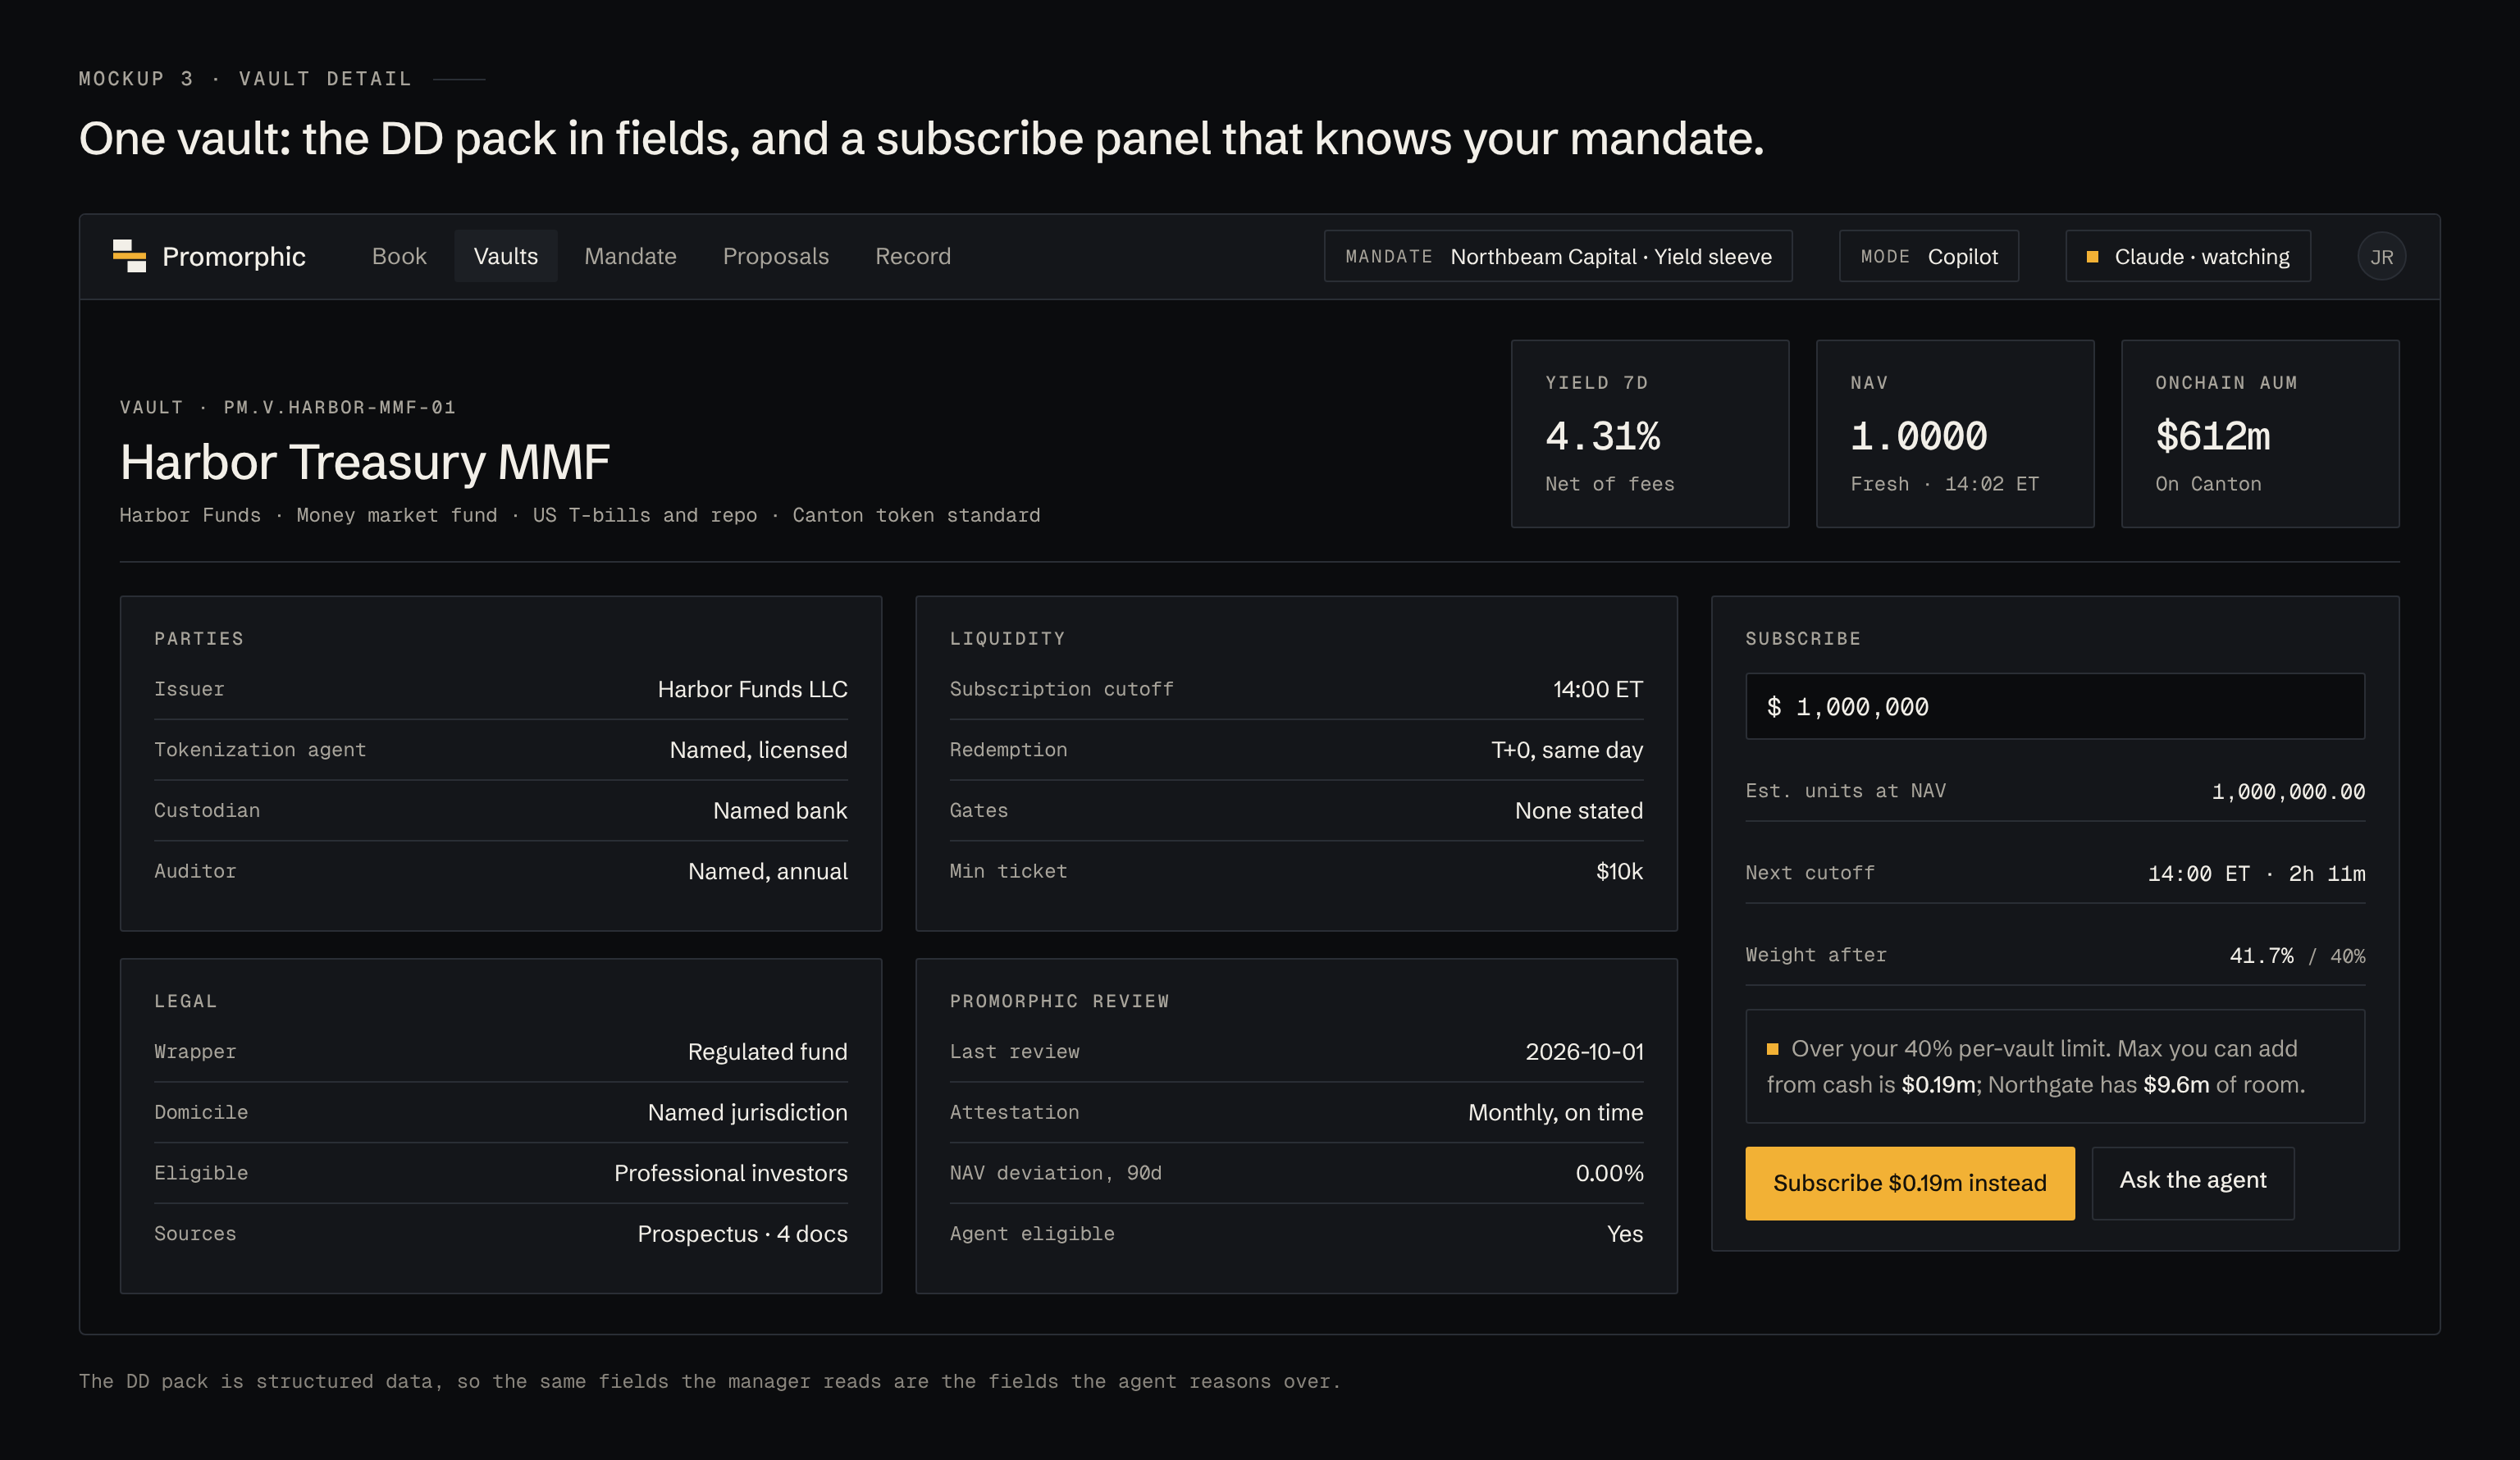Screen dimensions: 2520x1460
Task: Click the Issuer value Harbor Funds LLC
Action: pyautogui.click(x=752, y=689)
